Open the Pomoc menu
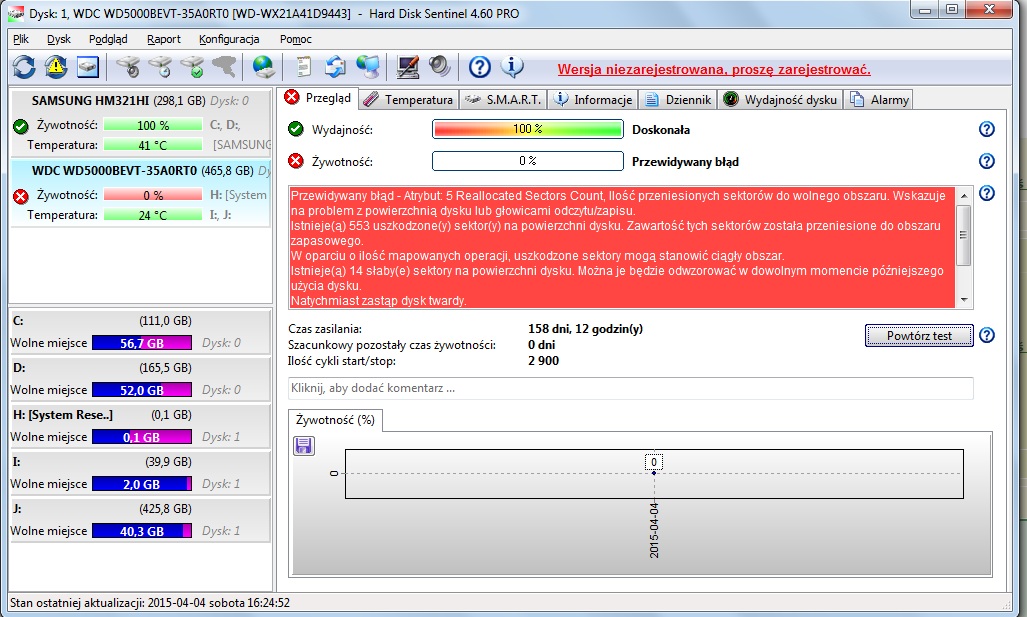Viewport: 1027px width, 617px height. click(295, 39)
